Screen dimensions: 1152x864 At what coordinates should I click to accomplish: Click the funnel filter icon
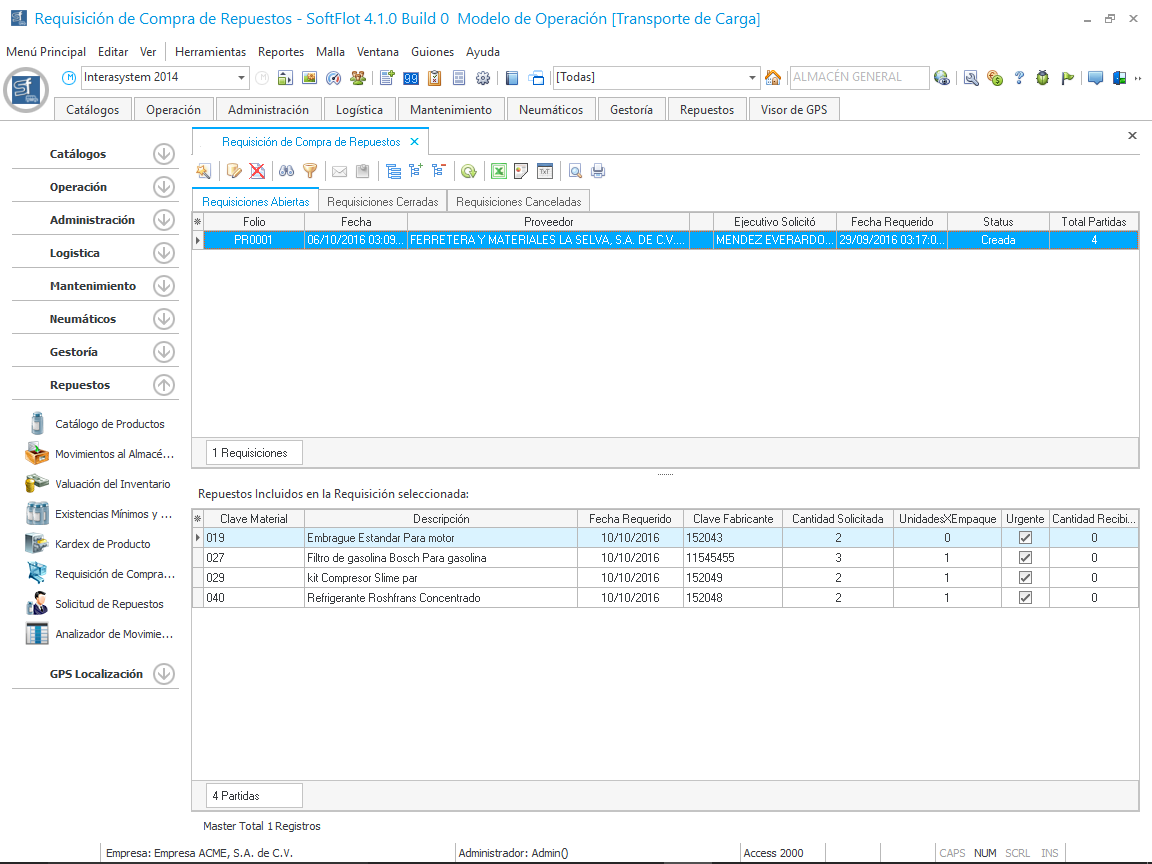pos(310,171)
